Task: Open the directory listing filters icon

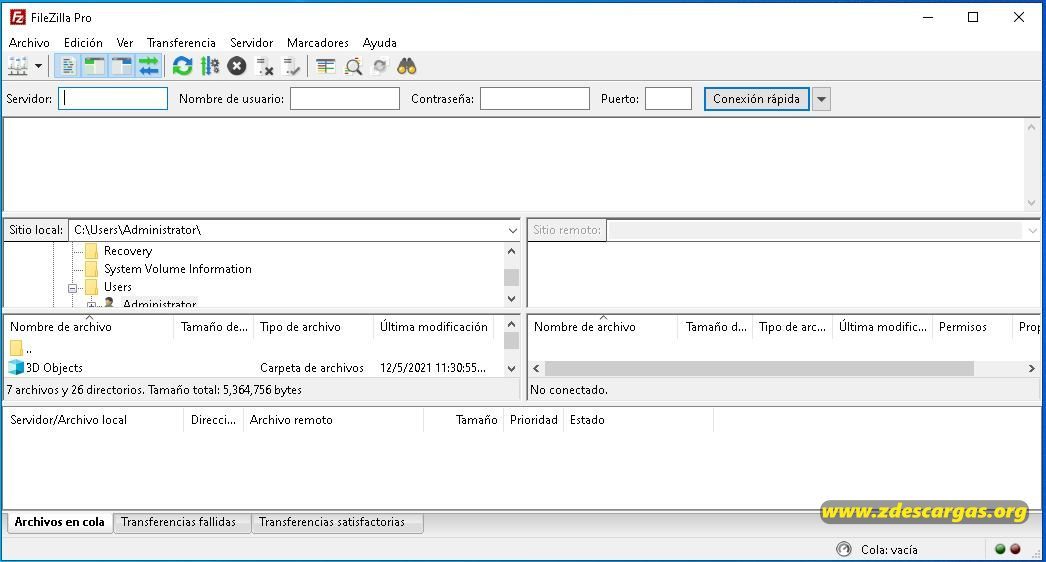Action: click(x=326, y=66)
